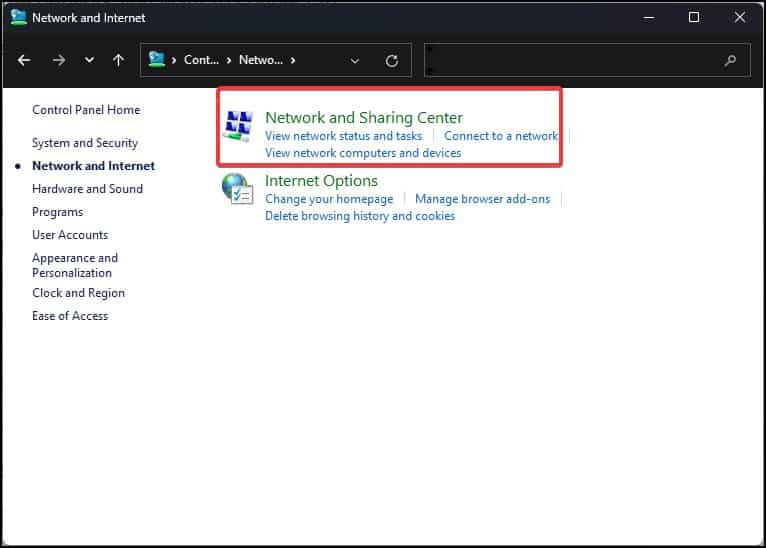The image size is (766, 548).
Task: Minimize the Network and Internet window
Action: (649, 18)
